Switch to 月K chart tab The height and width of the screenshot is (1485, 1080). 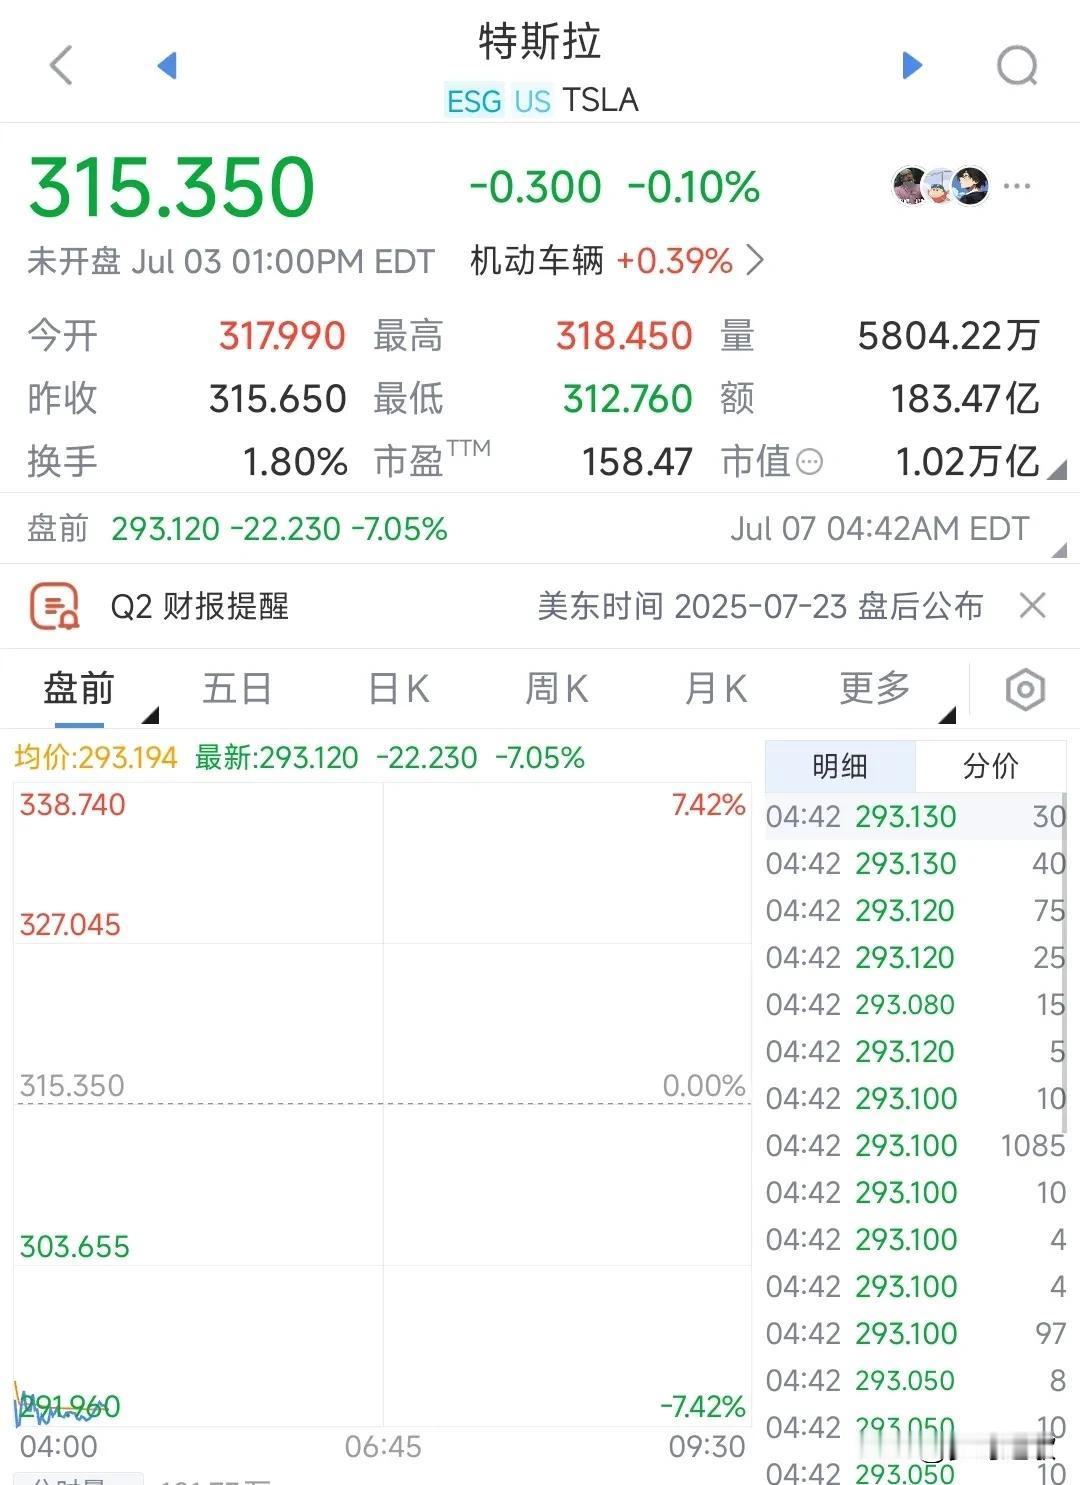715,689
